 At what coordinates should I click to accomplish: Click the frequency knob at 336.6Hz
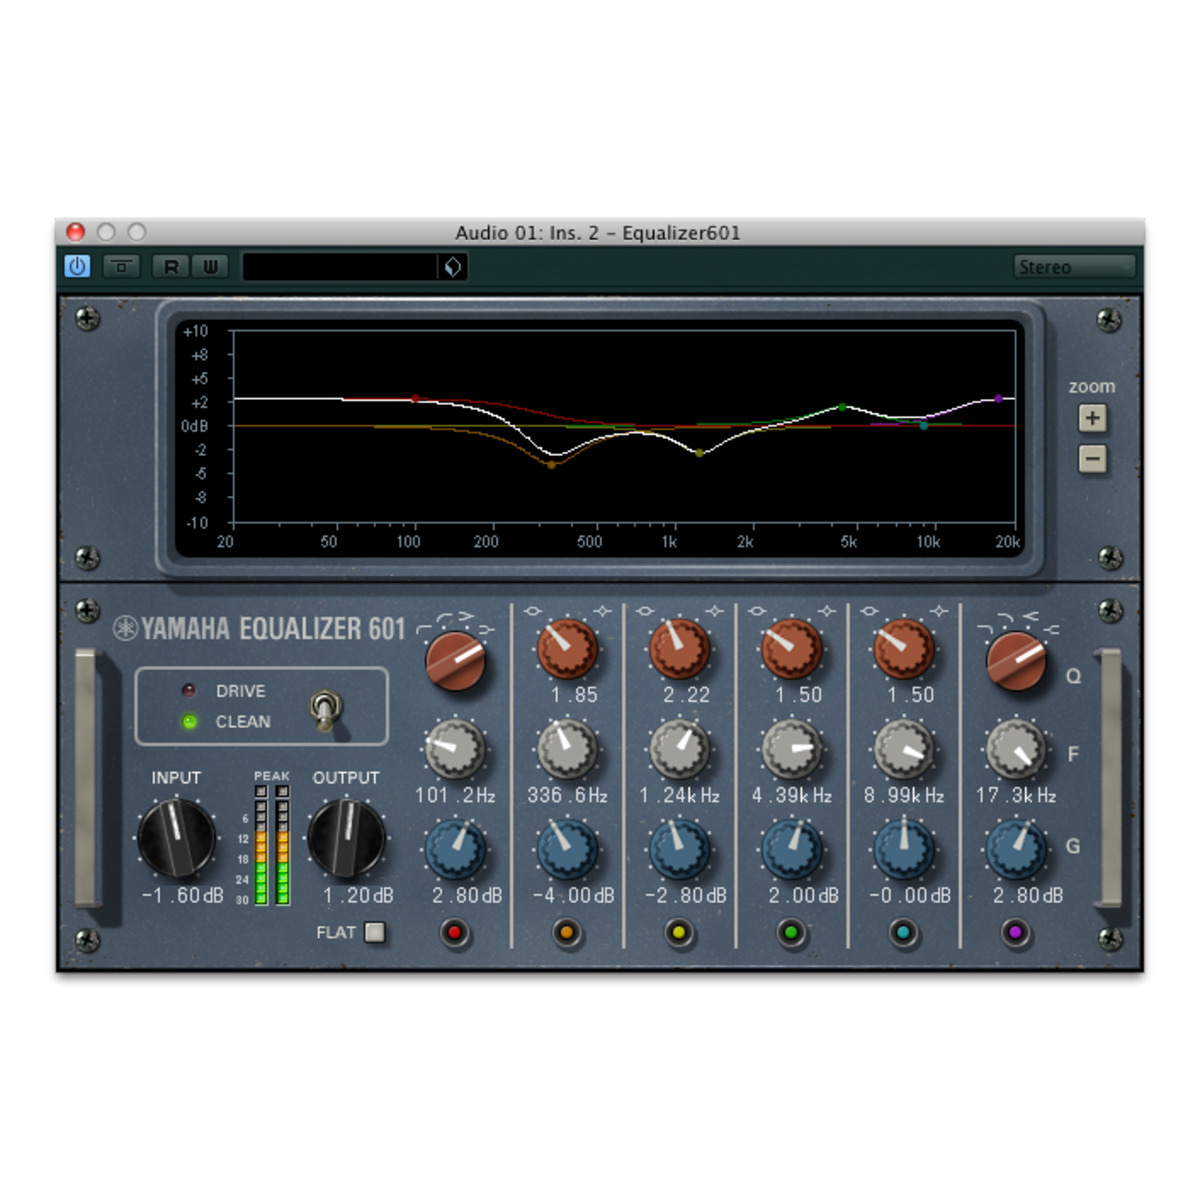[567, 749]
